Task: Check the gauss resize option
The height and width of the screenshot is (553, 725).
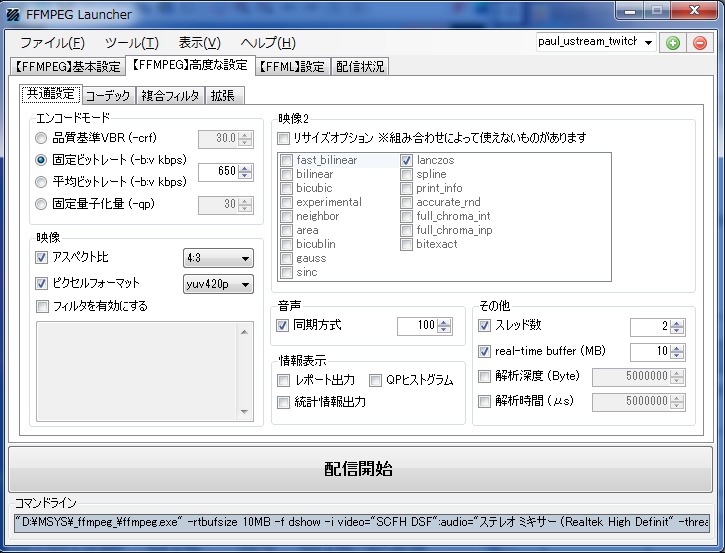Action: 287,258
